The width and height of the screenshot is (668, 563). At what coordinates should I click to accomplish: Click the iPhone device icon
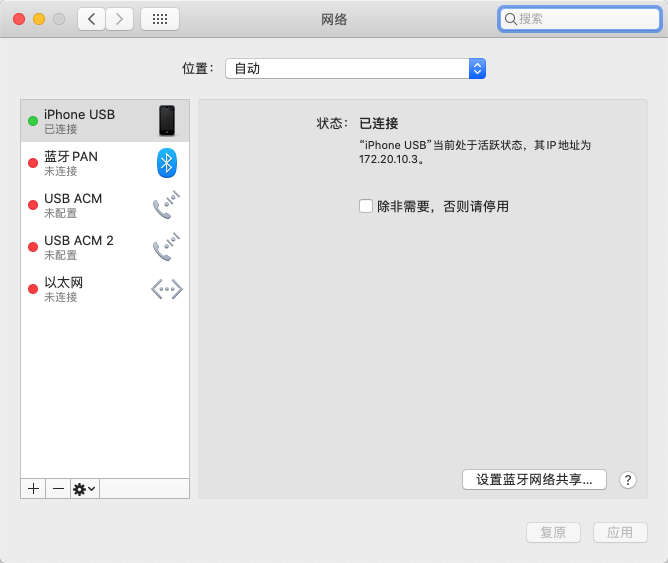click(x=167, y=121)
